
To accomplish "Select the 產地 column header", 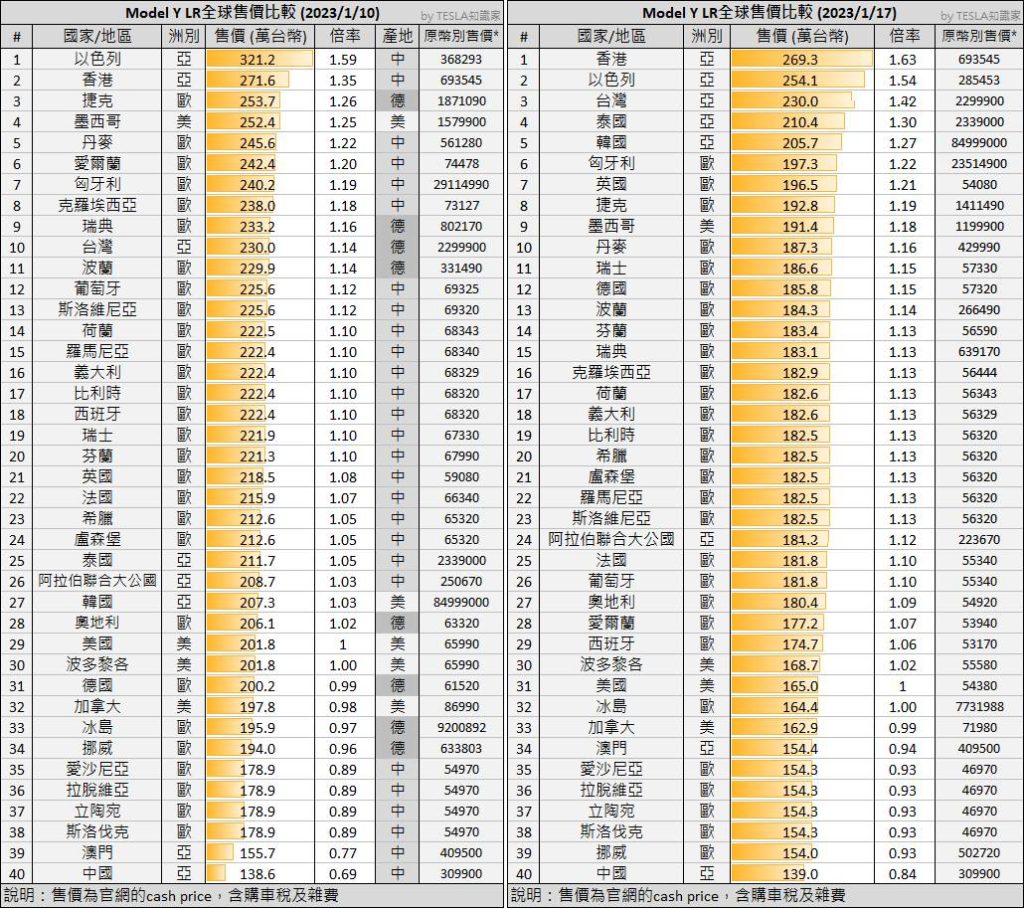I will pyautogui.click(x=397, y=36).
